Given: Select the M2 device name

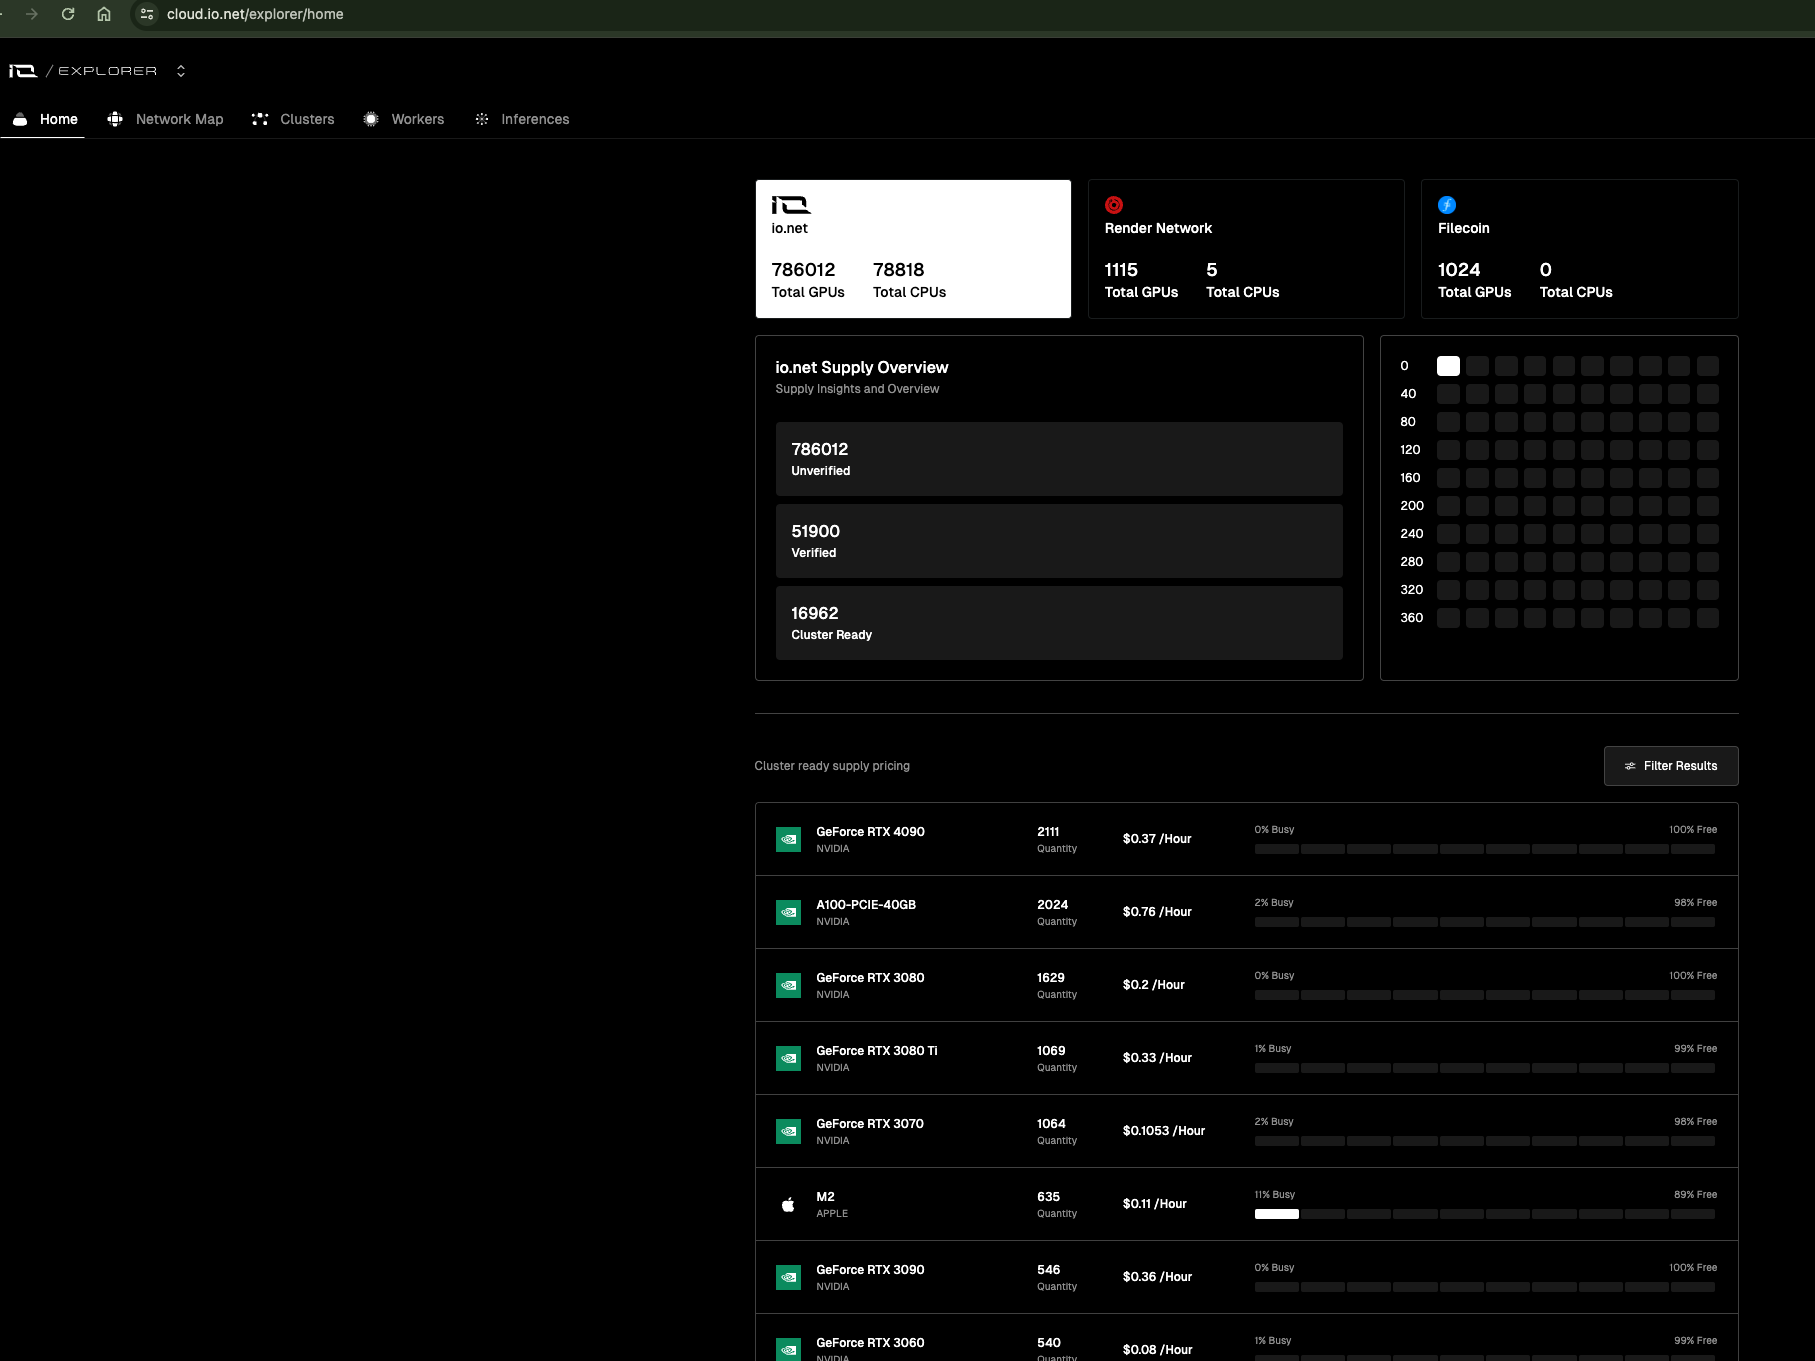Looking at the screenshot, I should point(825,1197).
